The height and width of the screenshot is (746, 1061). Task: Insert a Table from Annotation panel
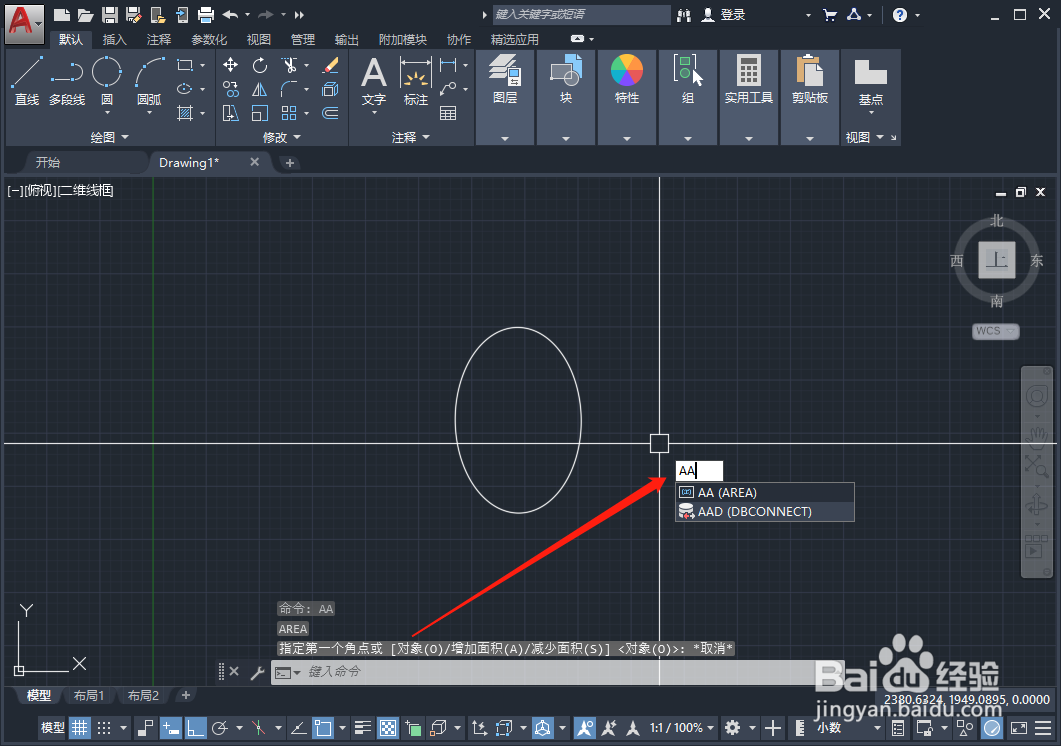click(448, 113)
